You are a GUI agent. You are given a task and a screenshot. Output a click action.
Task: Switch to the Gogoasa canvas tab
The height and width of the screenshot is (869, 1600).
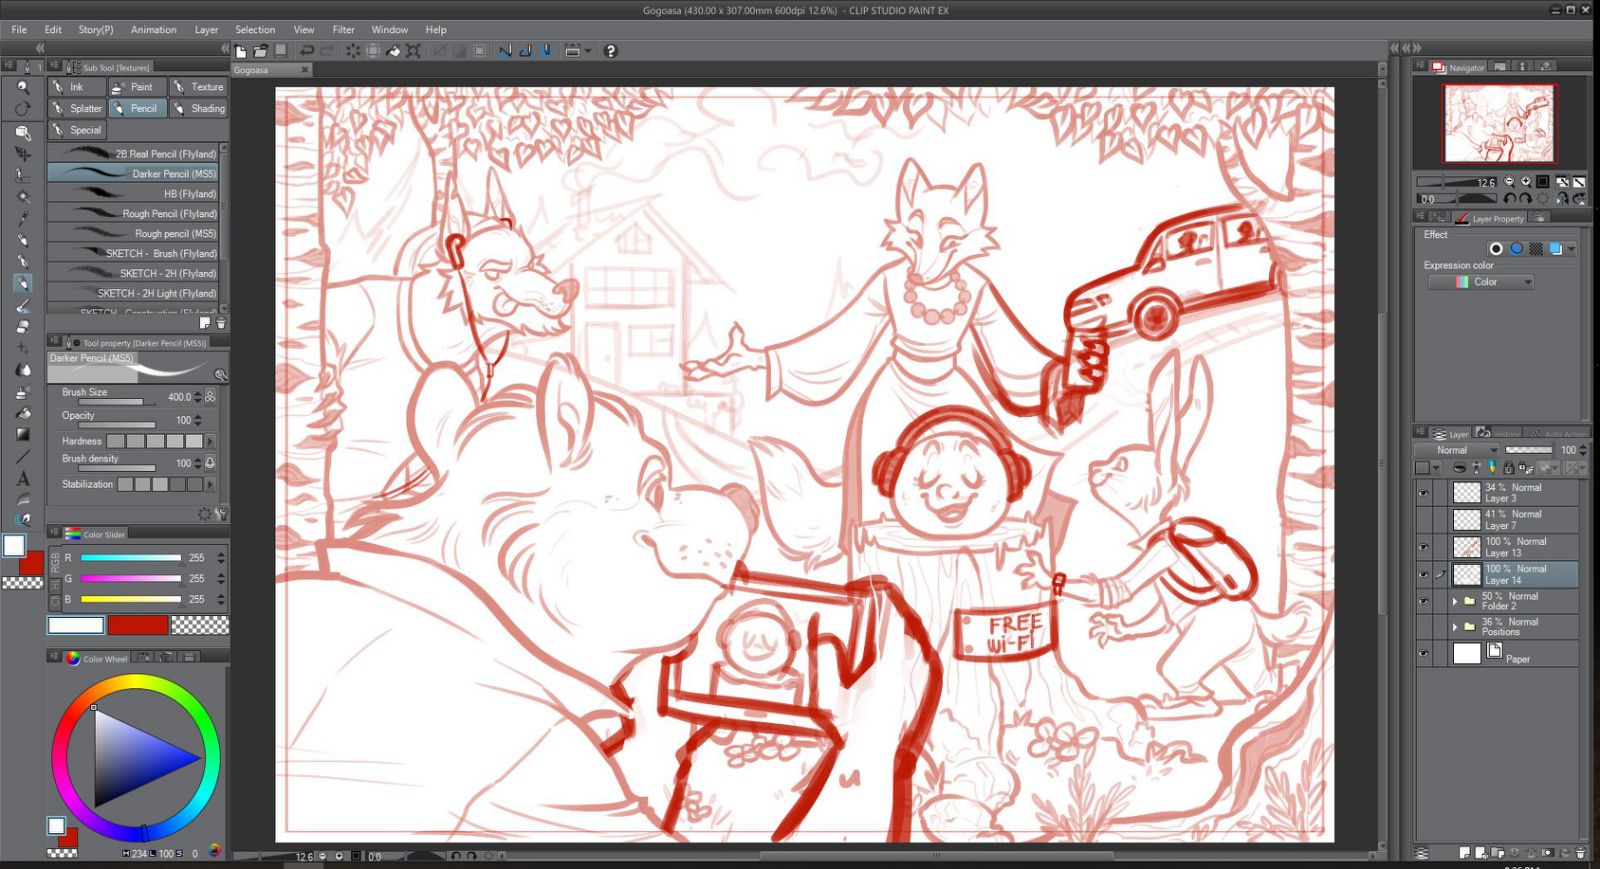[271, 70]
